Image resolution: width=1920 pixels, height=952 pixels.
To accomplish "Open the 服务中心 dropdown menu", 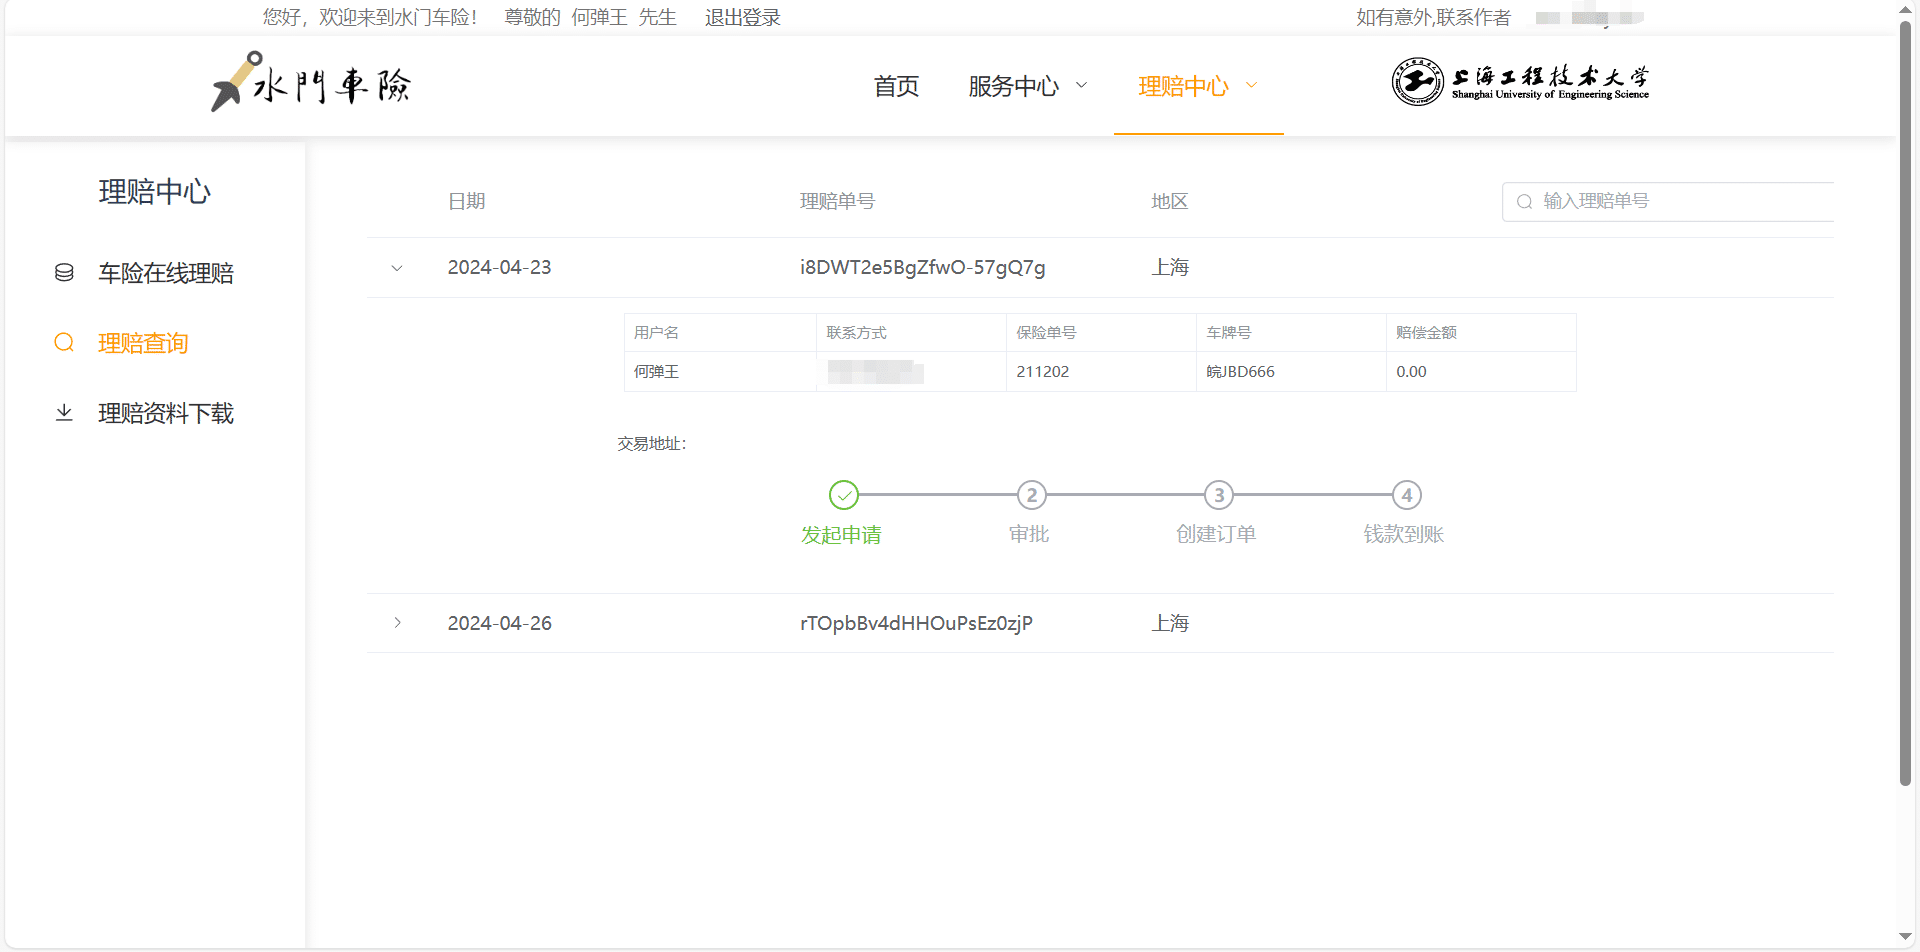I will [x=1027, y=86].
